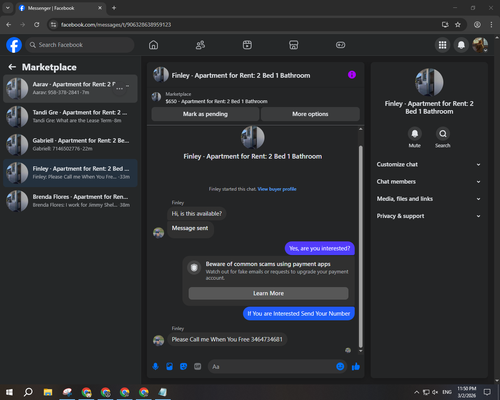Open the Marketplace storefront icon
500x400 pixels.
coord(294,45)
